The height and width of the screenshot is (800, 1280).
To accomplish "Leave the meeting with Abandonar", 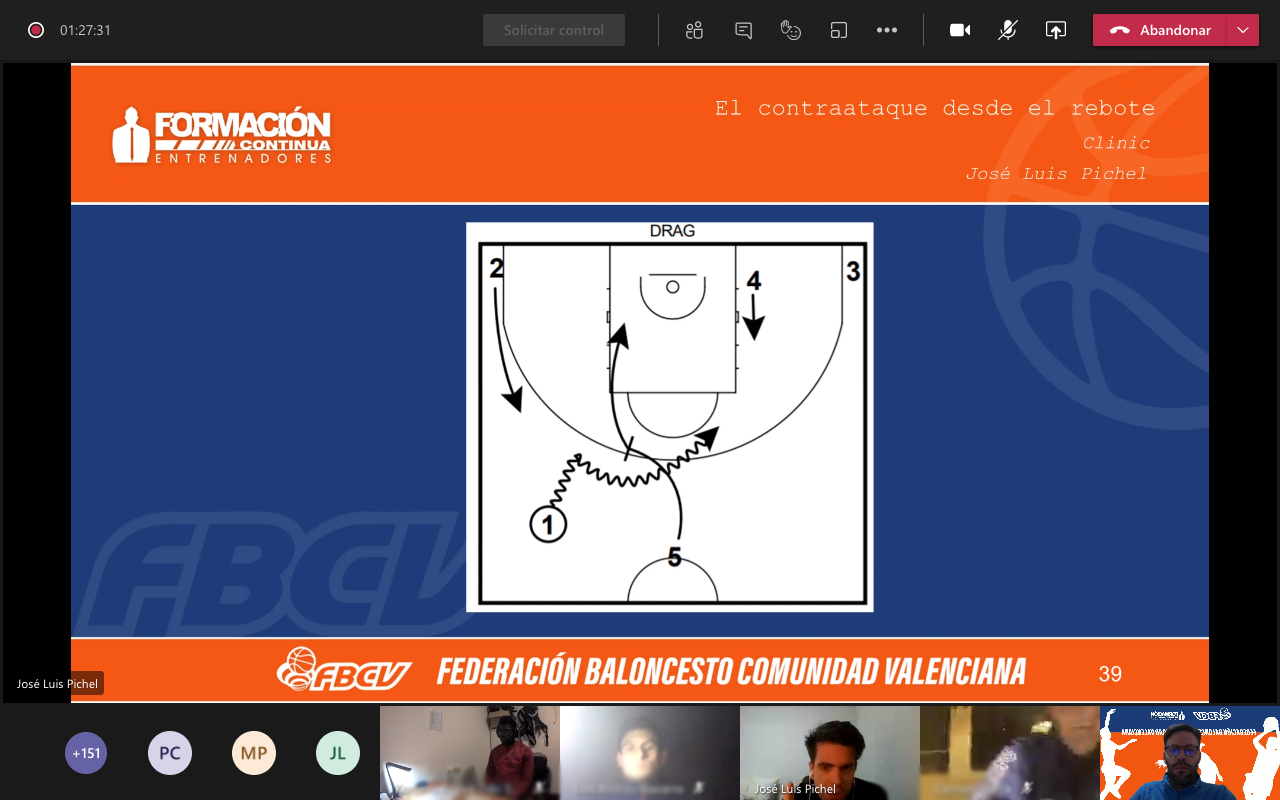I will point(1160,30).
